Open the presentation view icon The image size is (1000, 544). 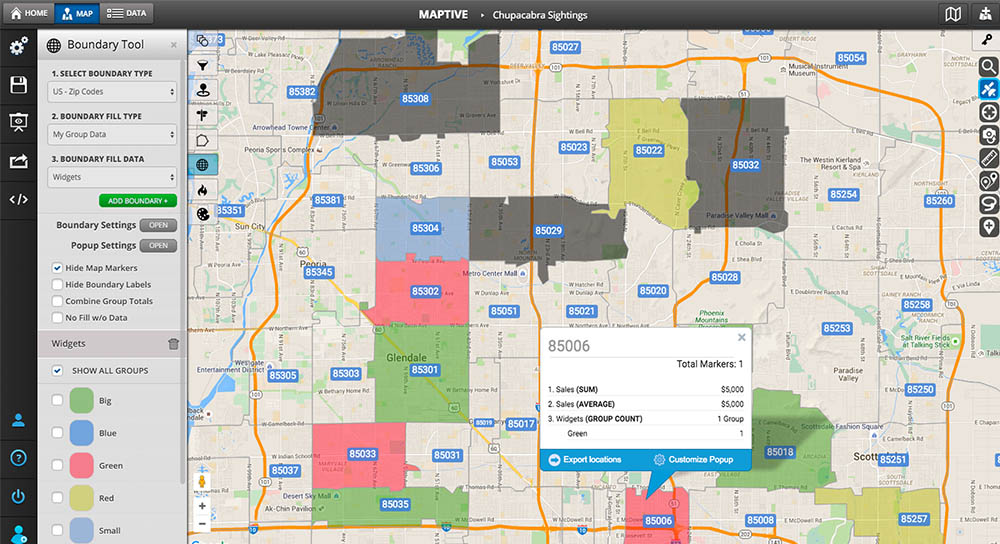tap(18, 122)
